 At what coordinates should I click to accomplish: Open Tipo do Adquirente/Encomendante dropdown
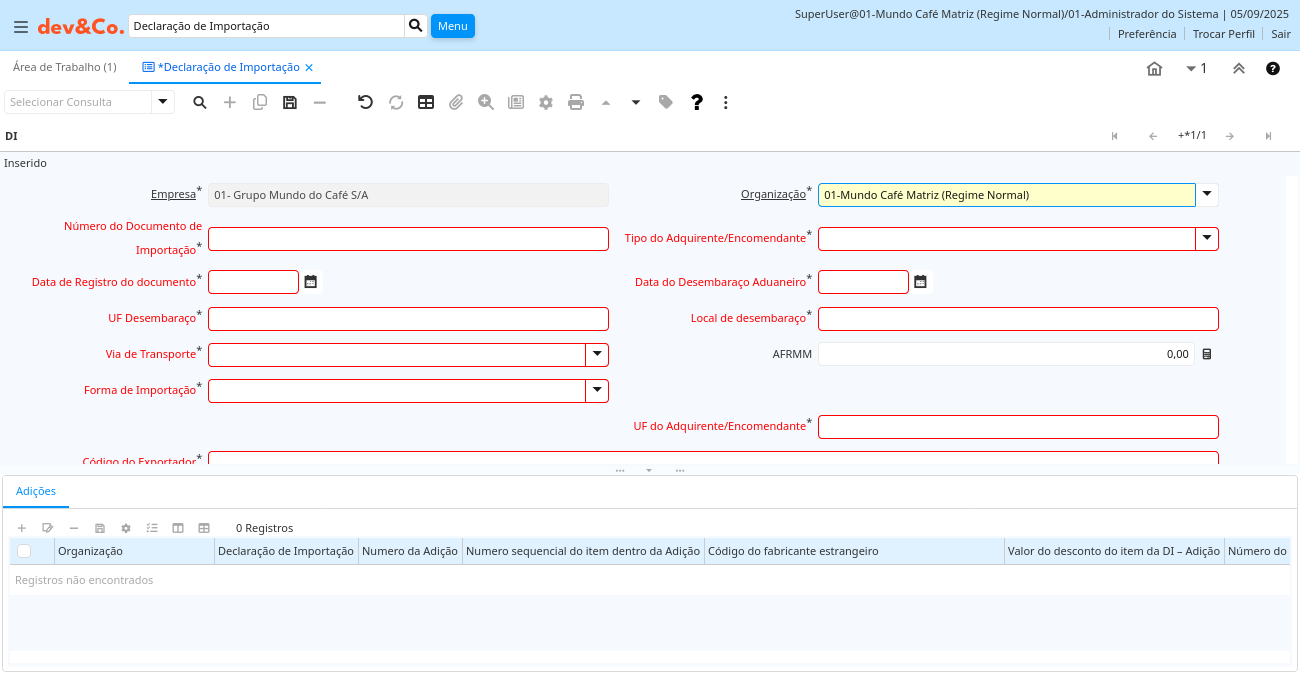[x=1207, y=239]
